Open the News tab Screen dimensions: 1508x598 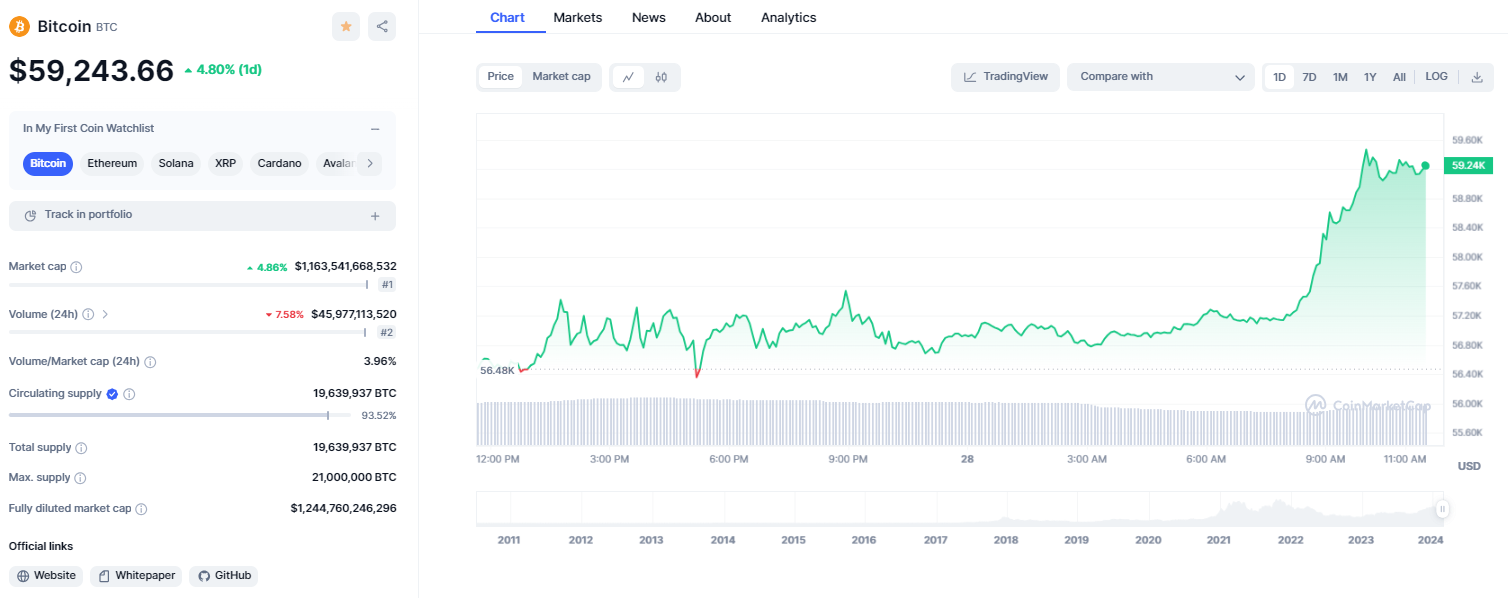point(649,17)
